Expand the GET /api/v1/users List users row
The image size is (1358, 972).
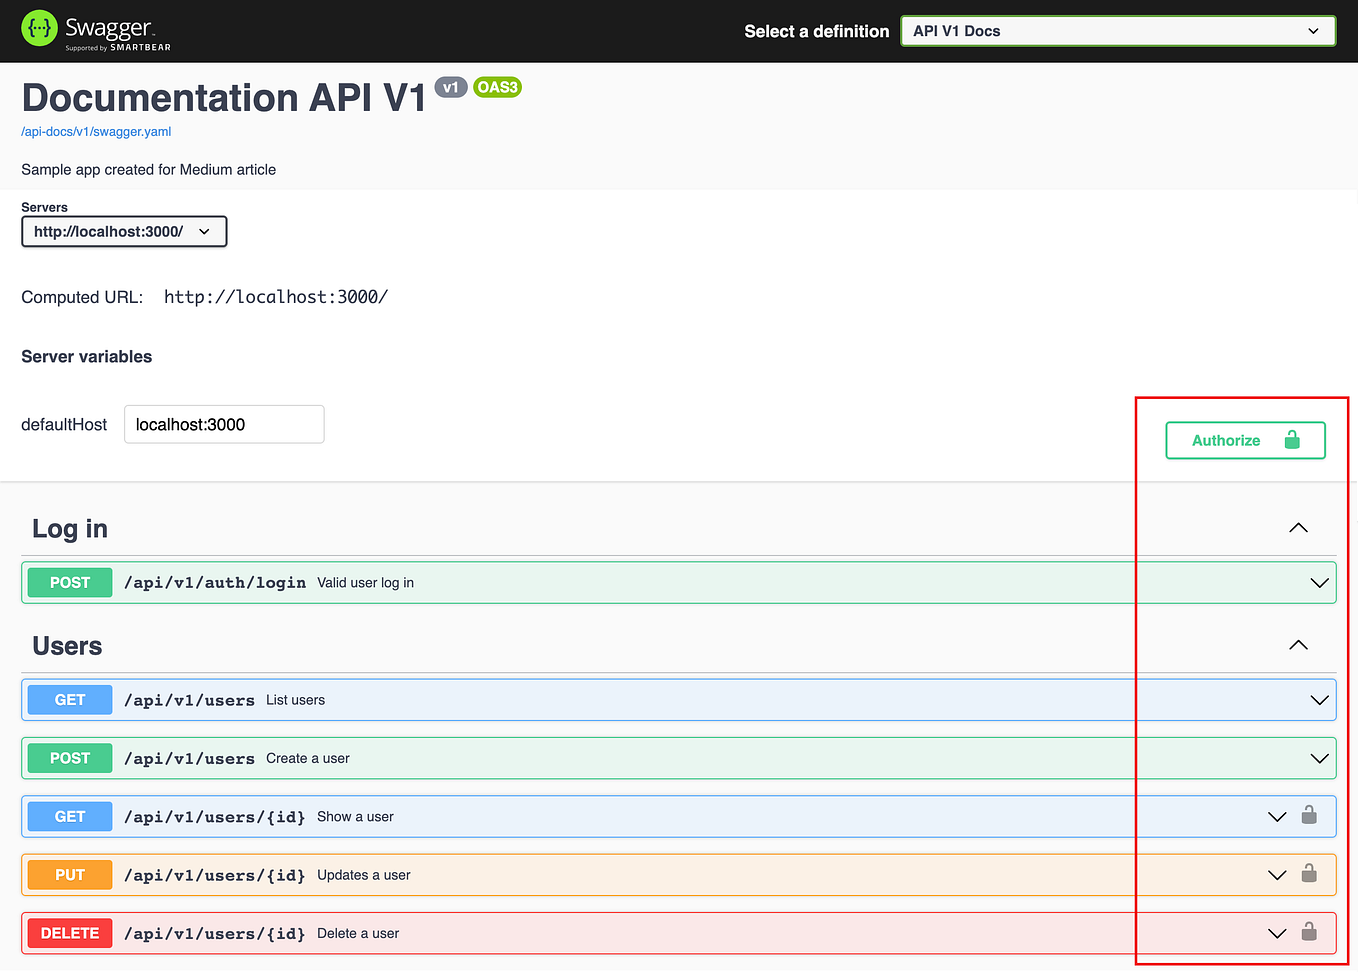click(1318, 699)
